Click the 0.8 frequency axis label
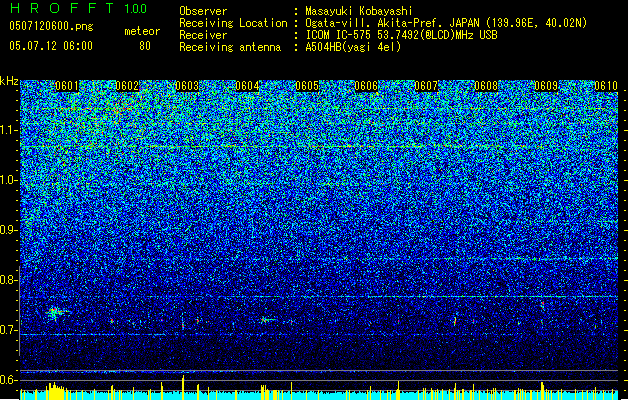The height and width of the screenshot is (400, 629). pos(8,280)
